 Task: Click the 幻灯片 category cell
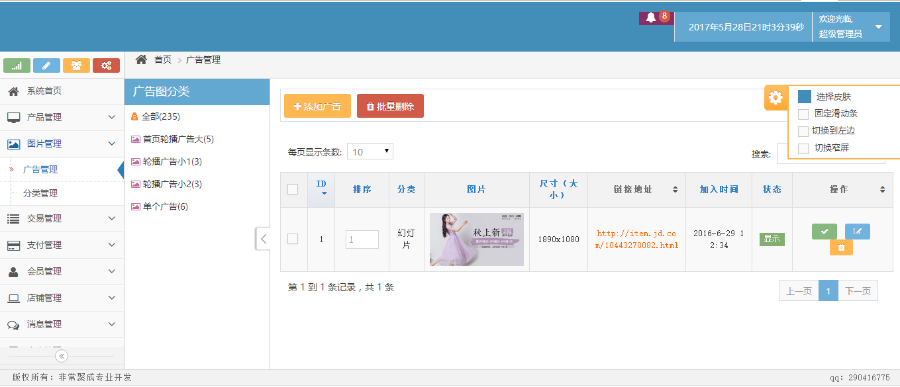(x=407, y=239)
